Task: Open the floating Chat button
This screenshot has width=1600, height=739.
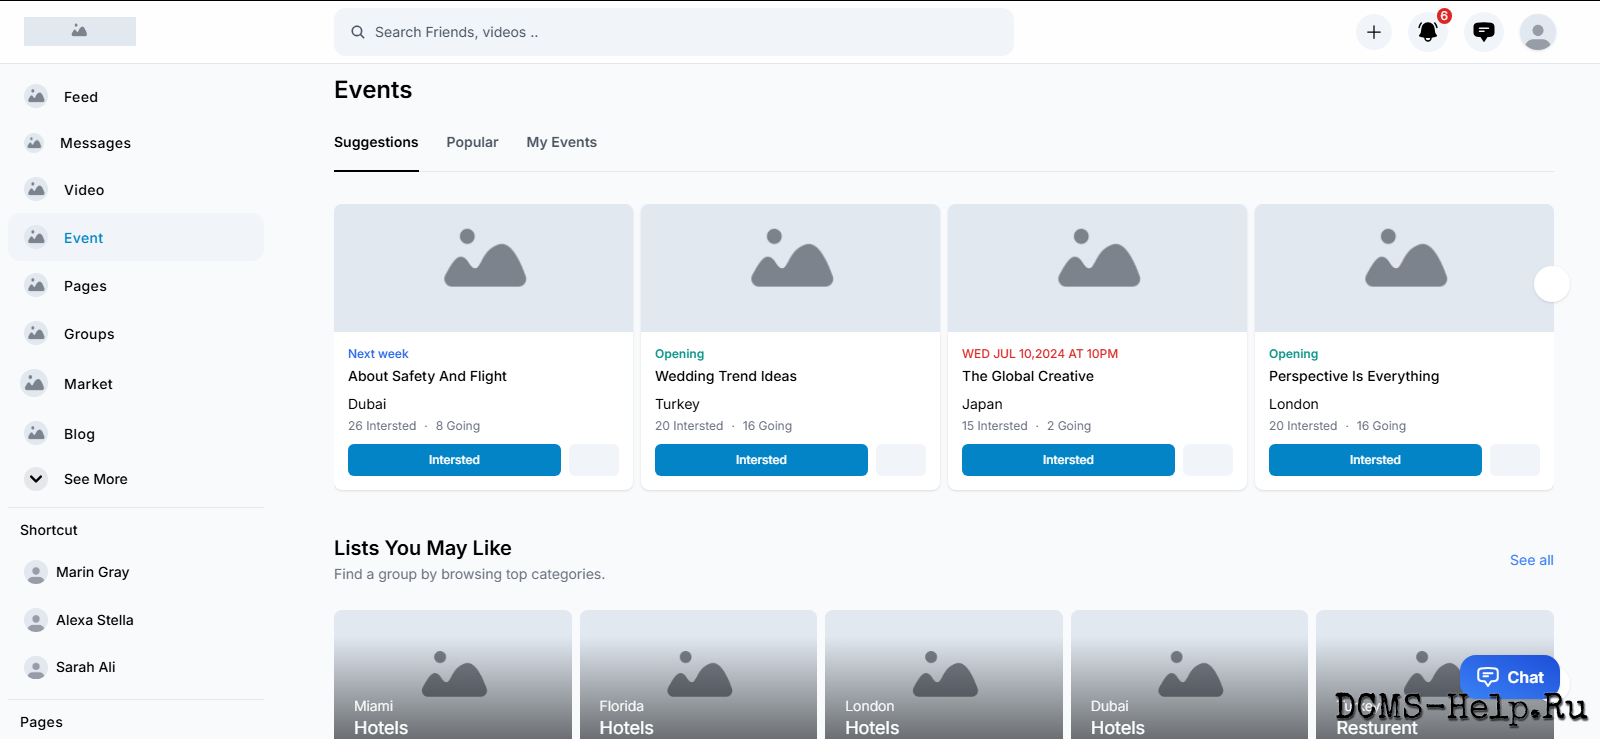Action: tap(1509, 677)
